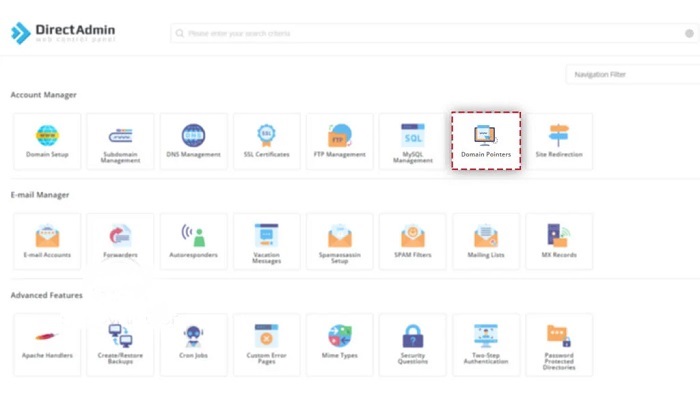Open Password Protected Directories
This screenshot has width=700, height=395.
coord(559,345)
